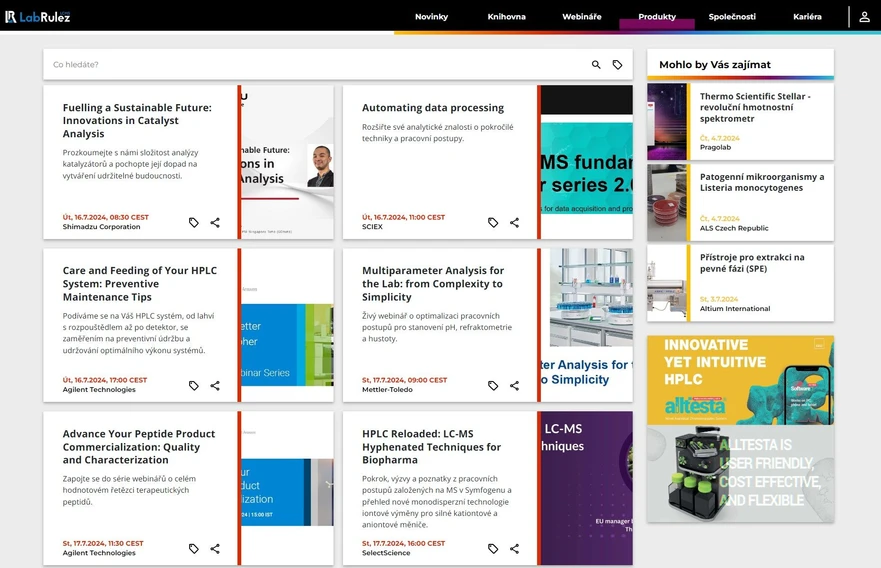Tag the Care and Feeding HPLC webinar
This screenshot has height=568, width=881.
194,385
